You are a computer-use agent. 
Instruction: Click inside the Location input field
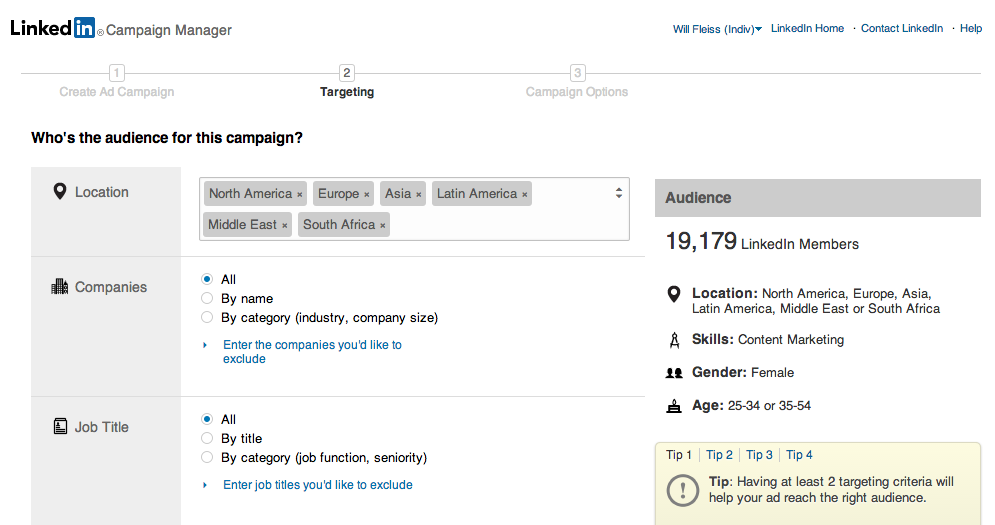(x=500, y=225)
